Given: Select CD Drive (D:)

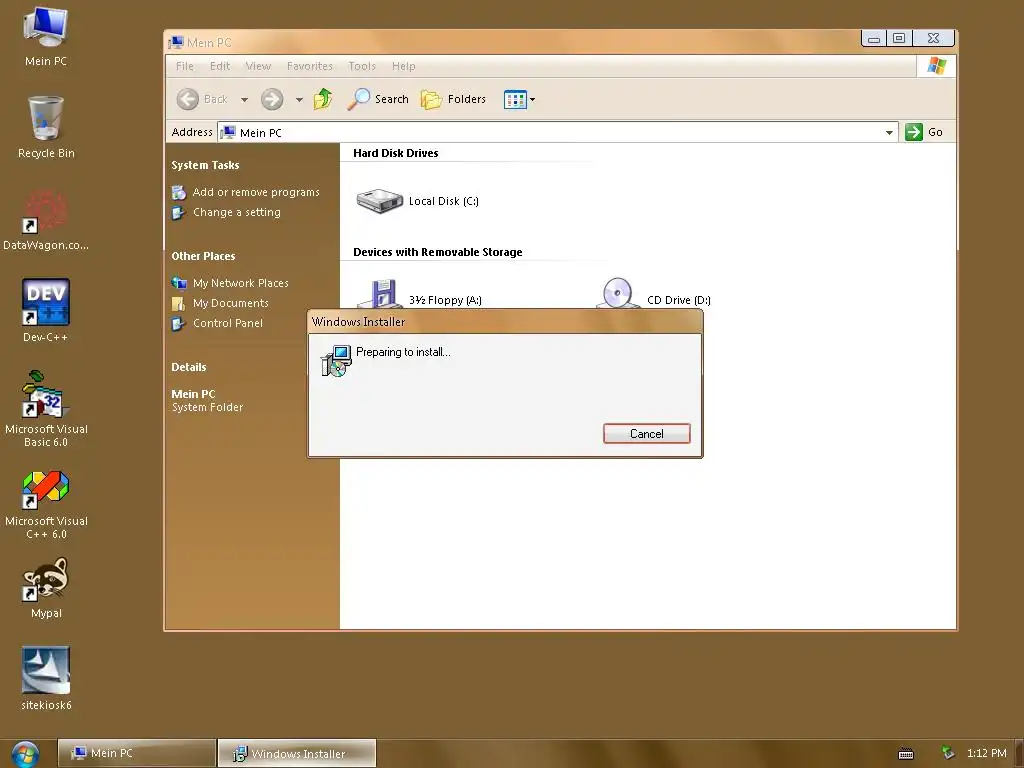Looking at the screenshot, I should pyautogui.click(x=654, y=297).
